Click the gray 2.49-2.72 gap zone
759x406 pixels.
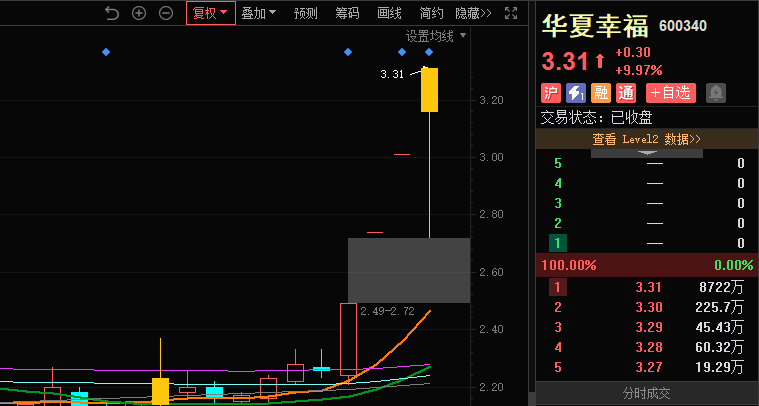409,271
